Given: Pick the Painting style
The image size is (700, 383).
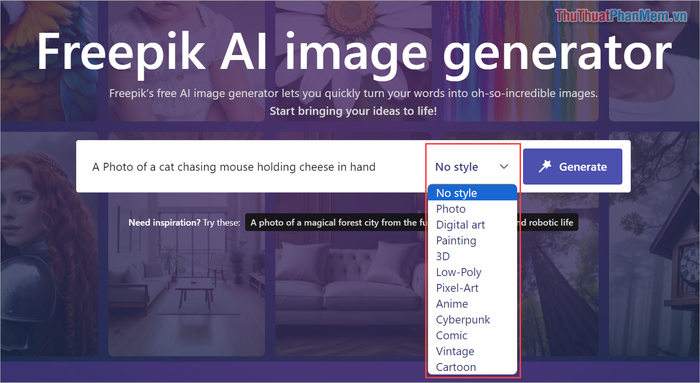Looking at the screenshot, I should (x=472, y=241).
